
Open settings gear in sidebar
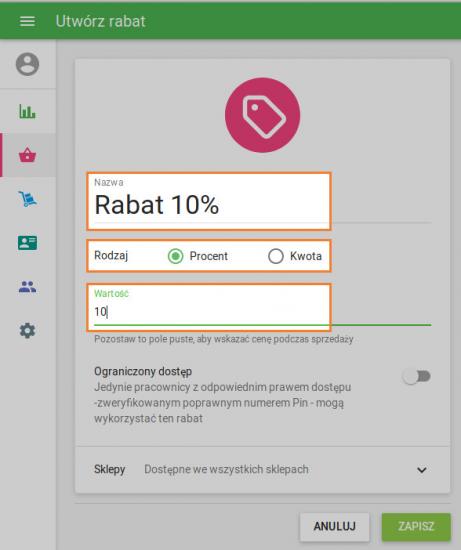(x=27, y=330)
